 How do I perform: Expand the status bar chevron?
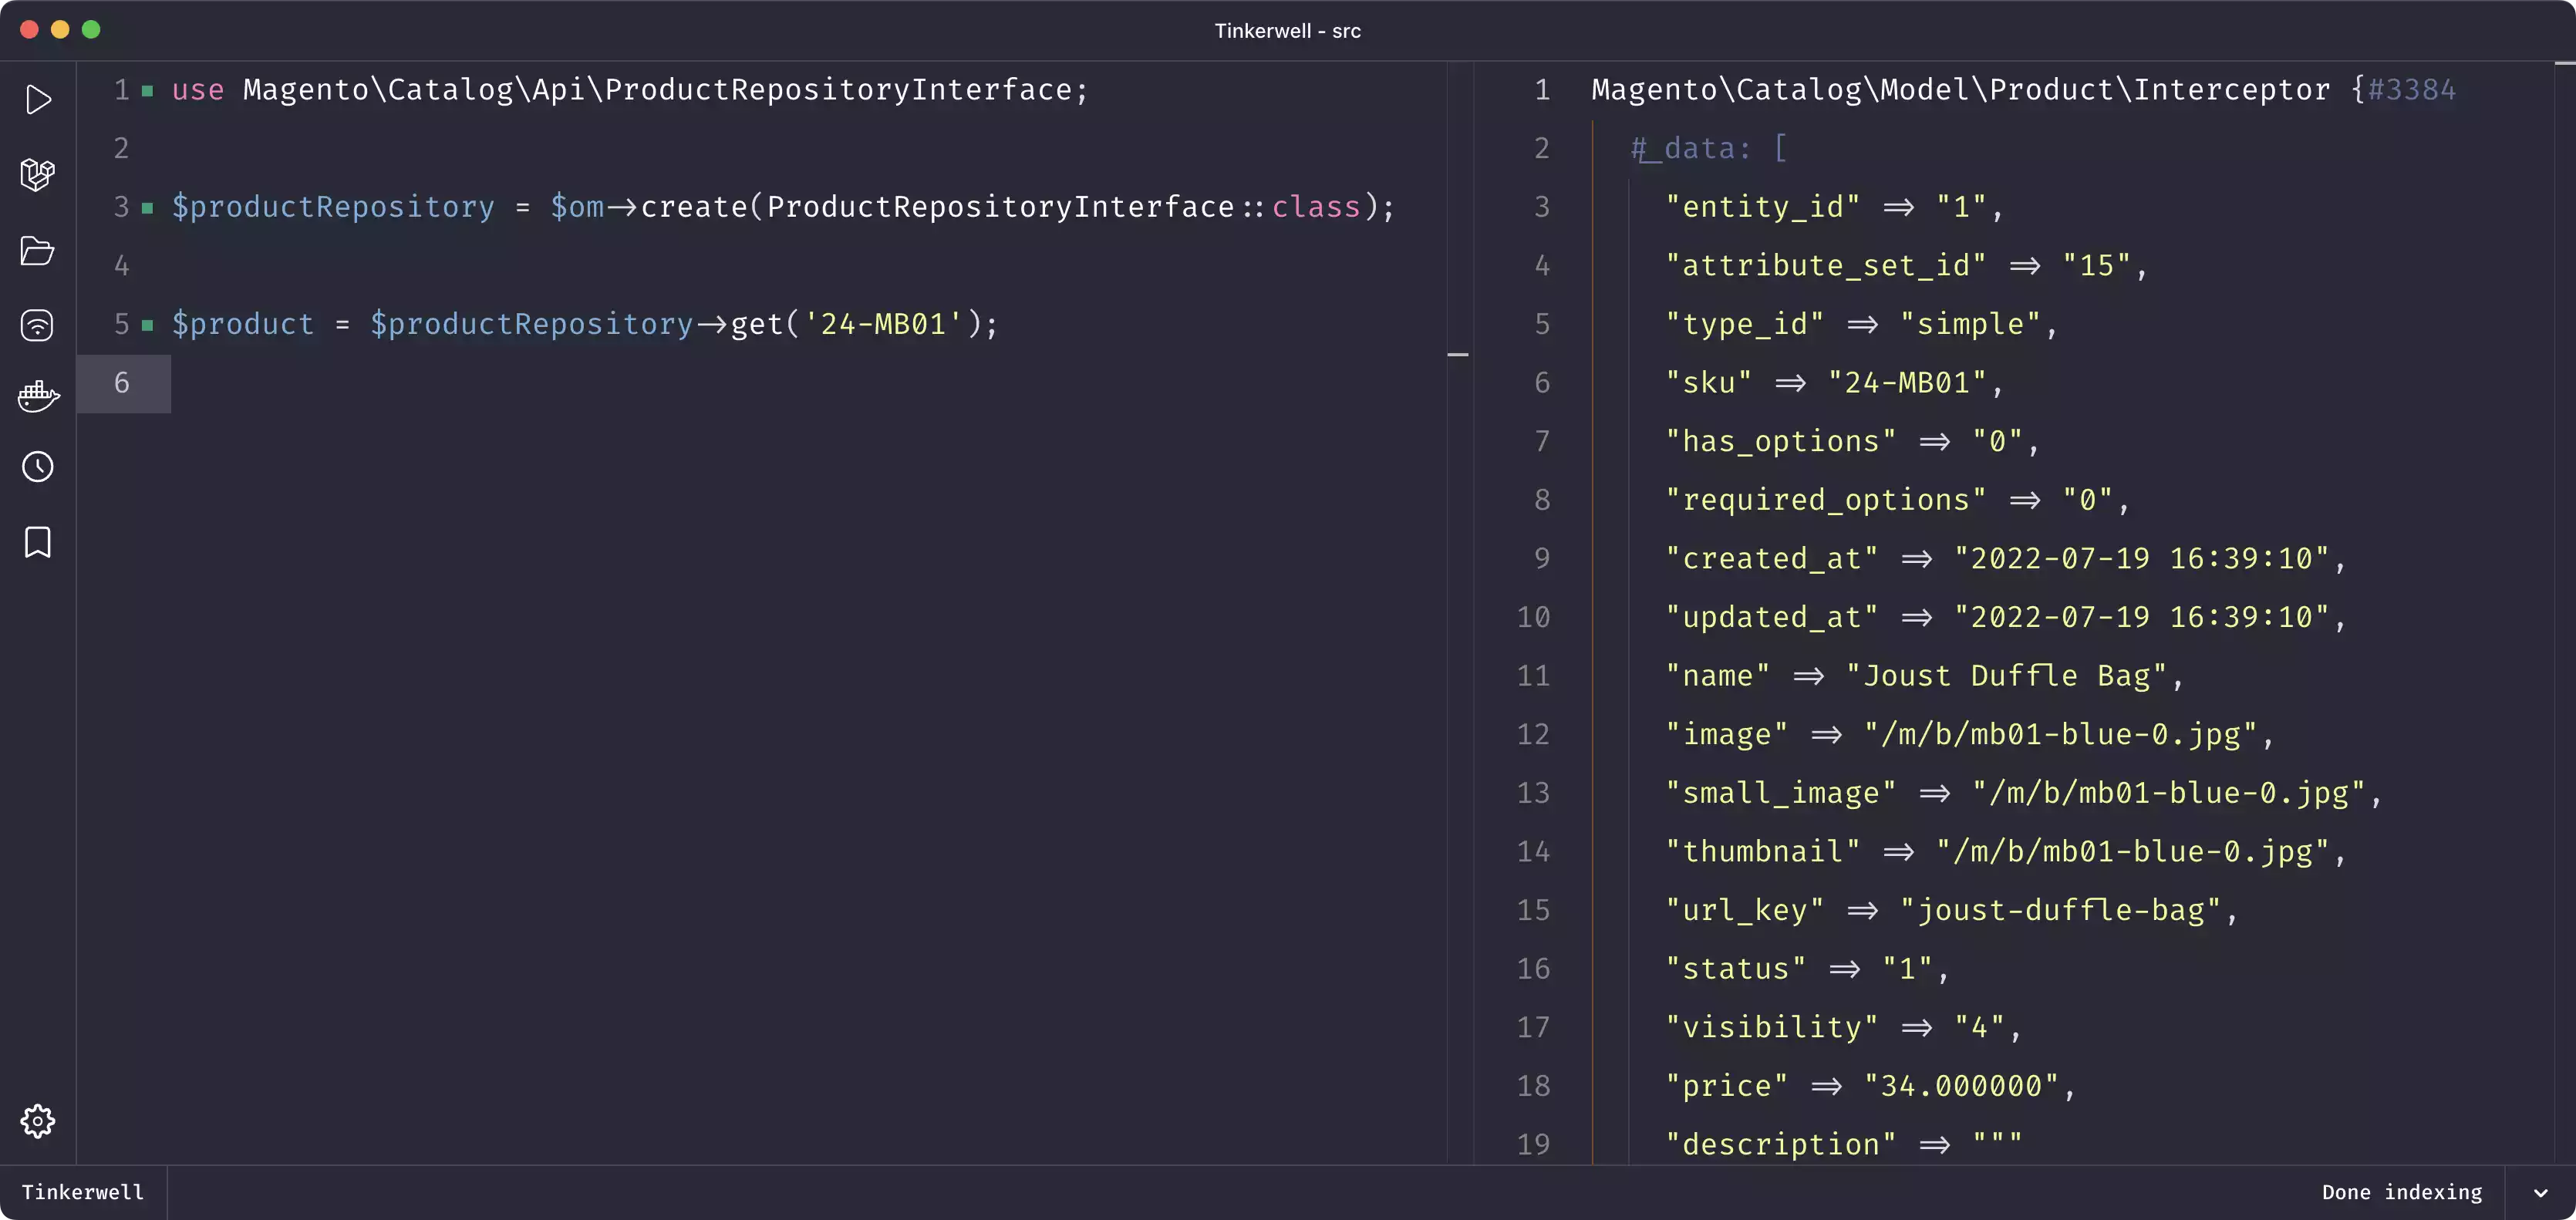[x=2540, y=1193]
